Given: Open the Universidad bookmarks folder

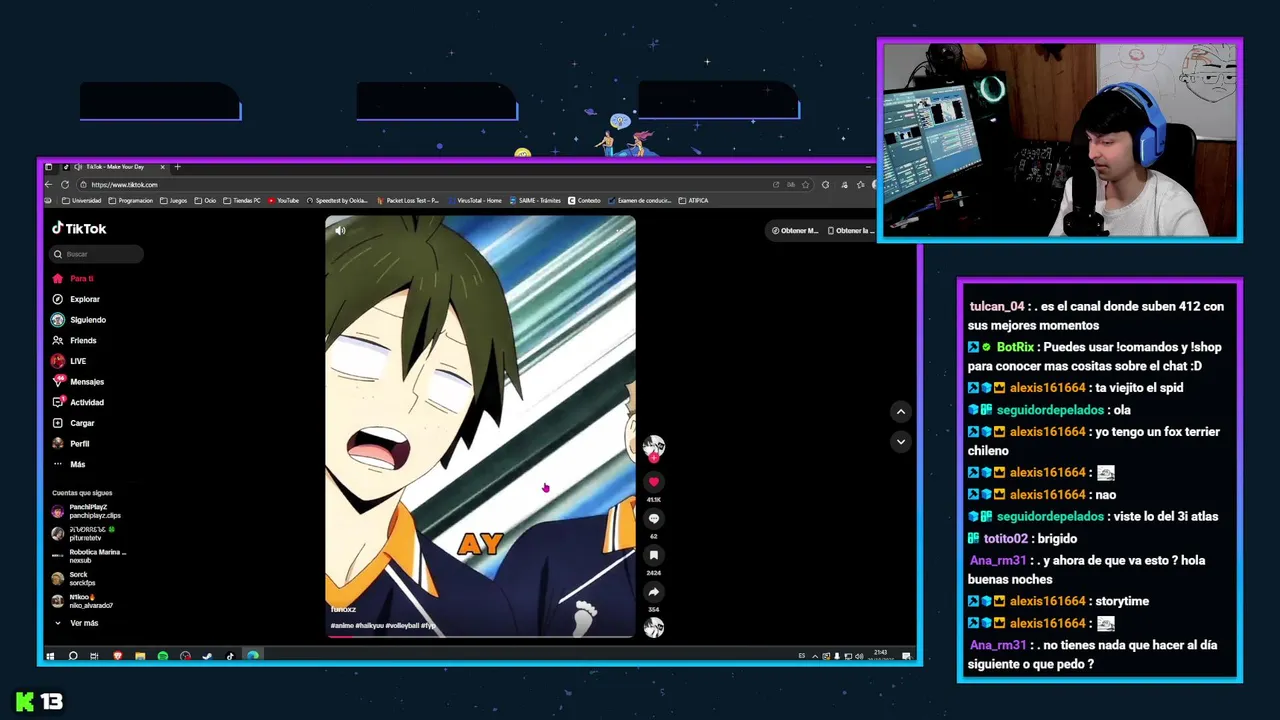Looking at the screenshot, I should point(81,201).
